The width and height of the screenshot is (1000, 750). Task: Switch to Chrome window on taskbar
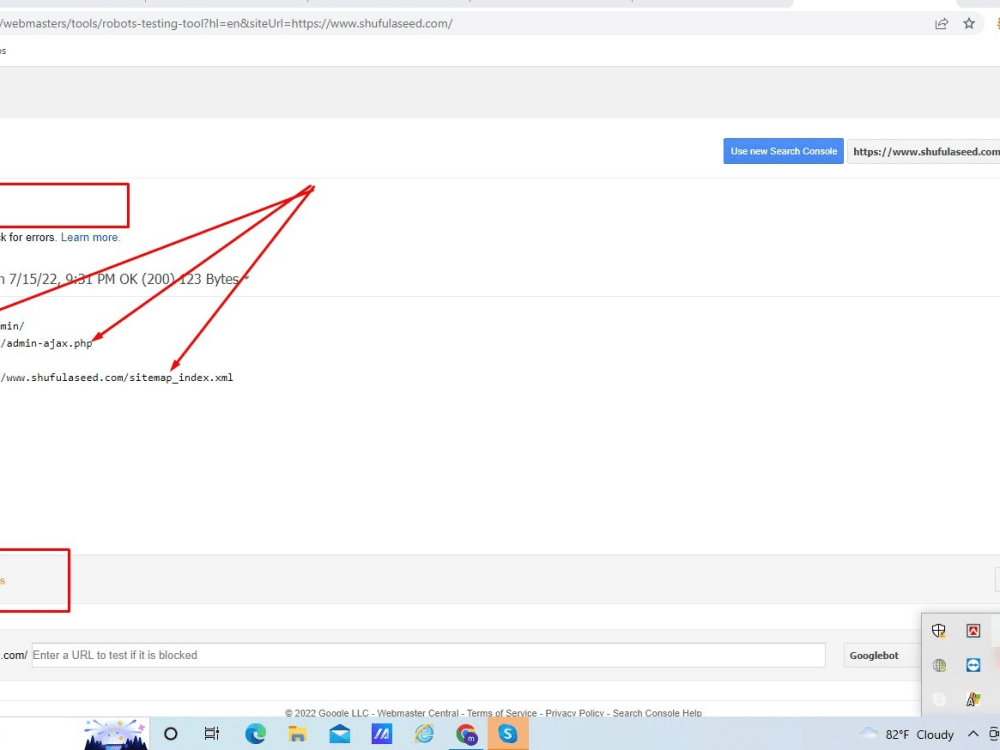coord(466,734)
